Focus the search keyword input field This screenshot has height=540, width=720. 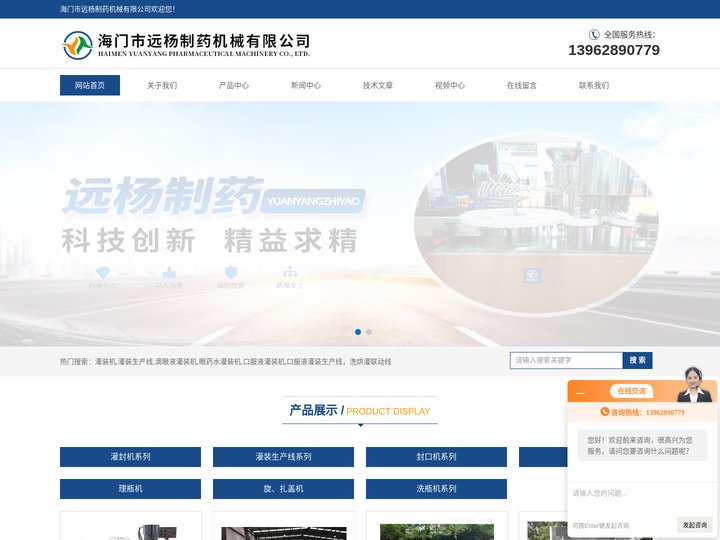566,360
